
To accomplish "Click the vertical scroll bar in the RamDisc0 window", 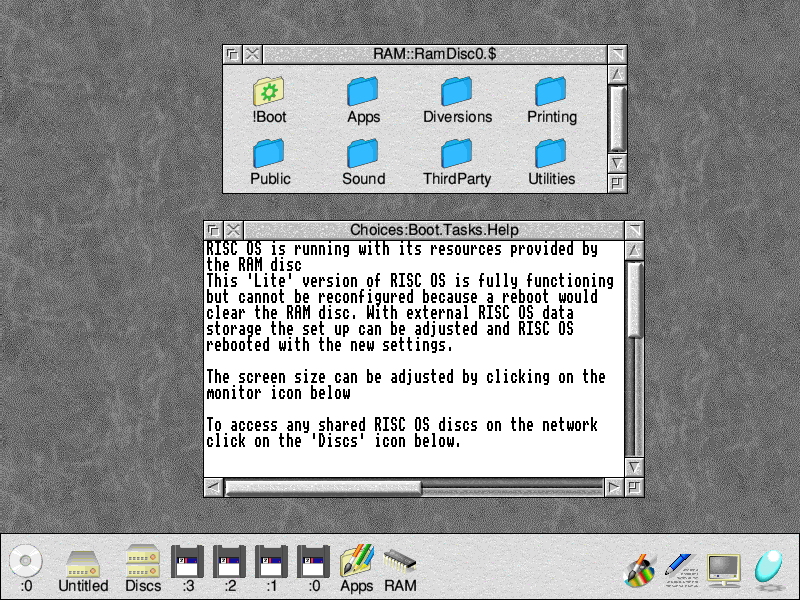I will click(x=617, y=119).
